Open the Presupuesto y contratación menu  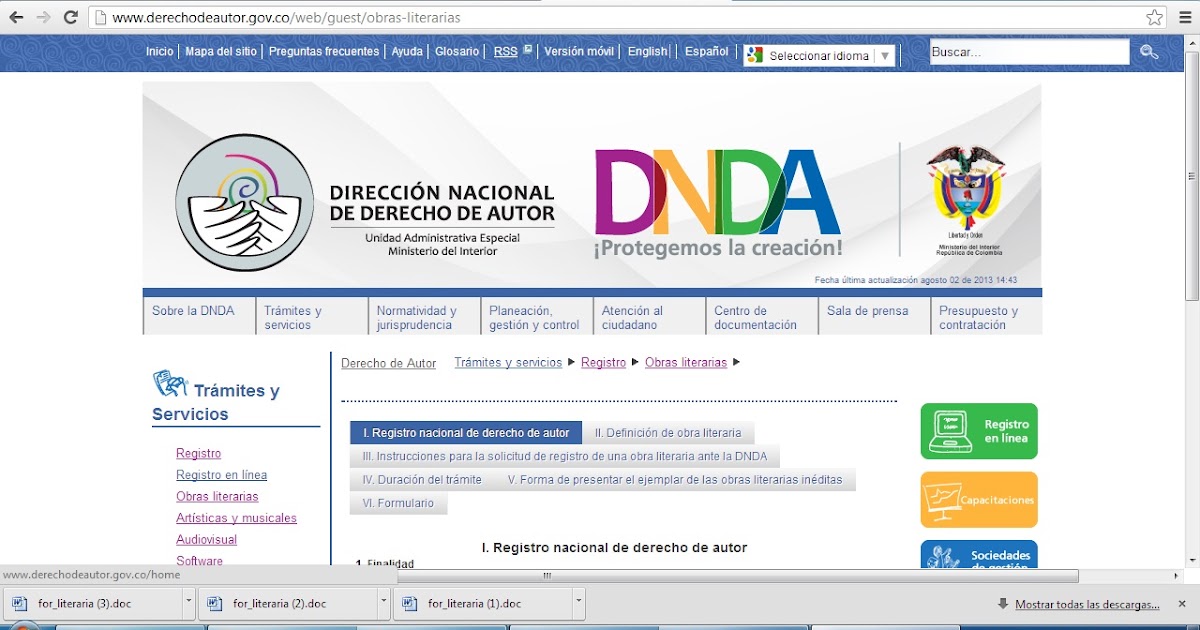coord(986,316)
